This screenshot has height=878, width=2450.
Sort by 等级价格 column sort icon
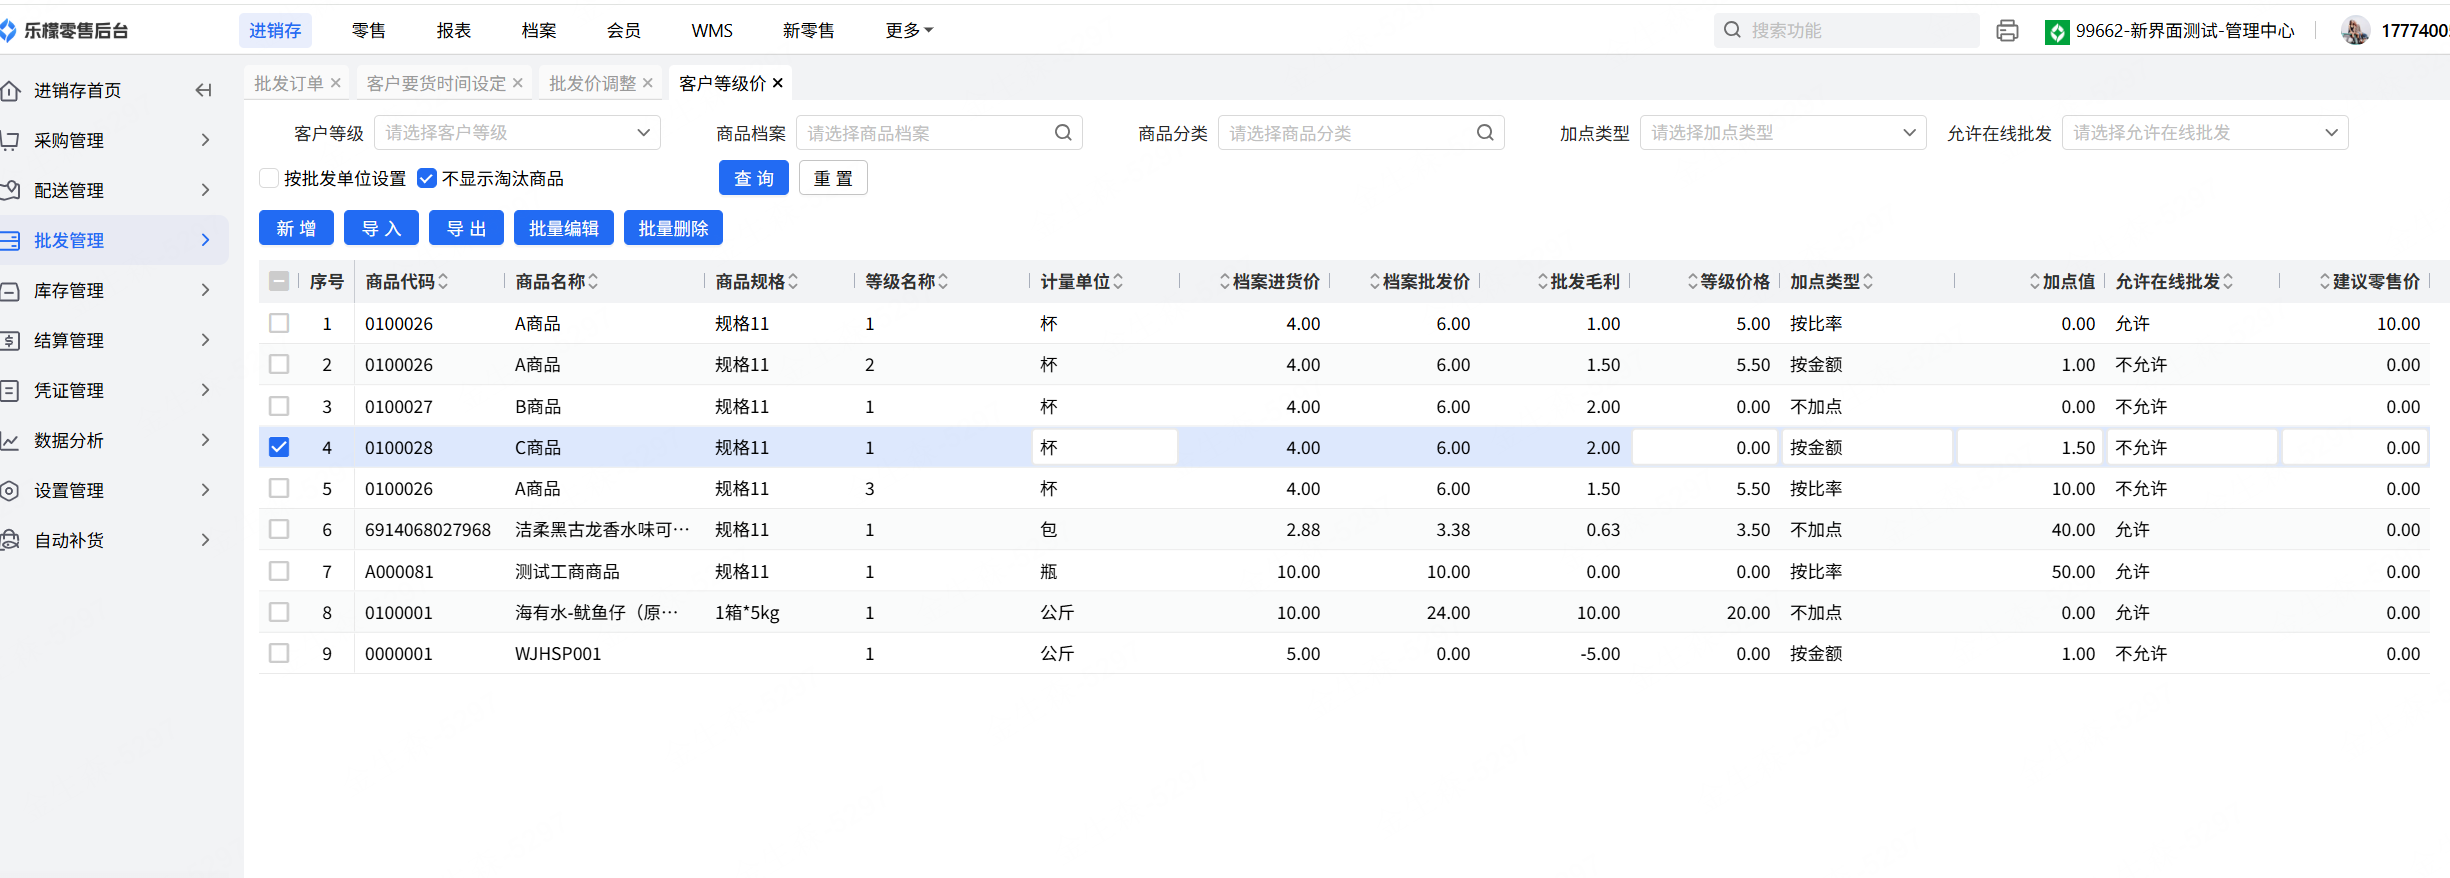(1692, 282)
